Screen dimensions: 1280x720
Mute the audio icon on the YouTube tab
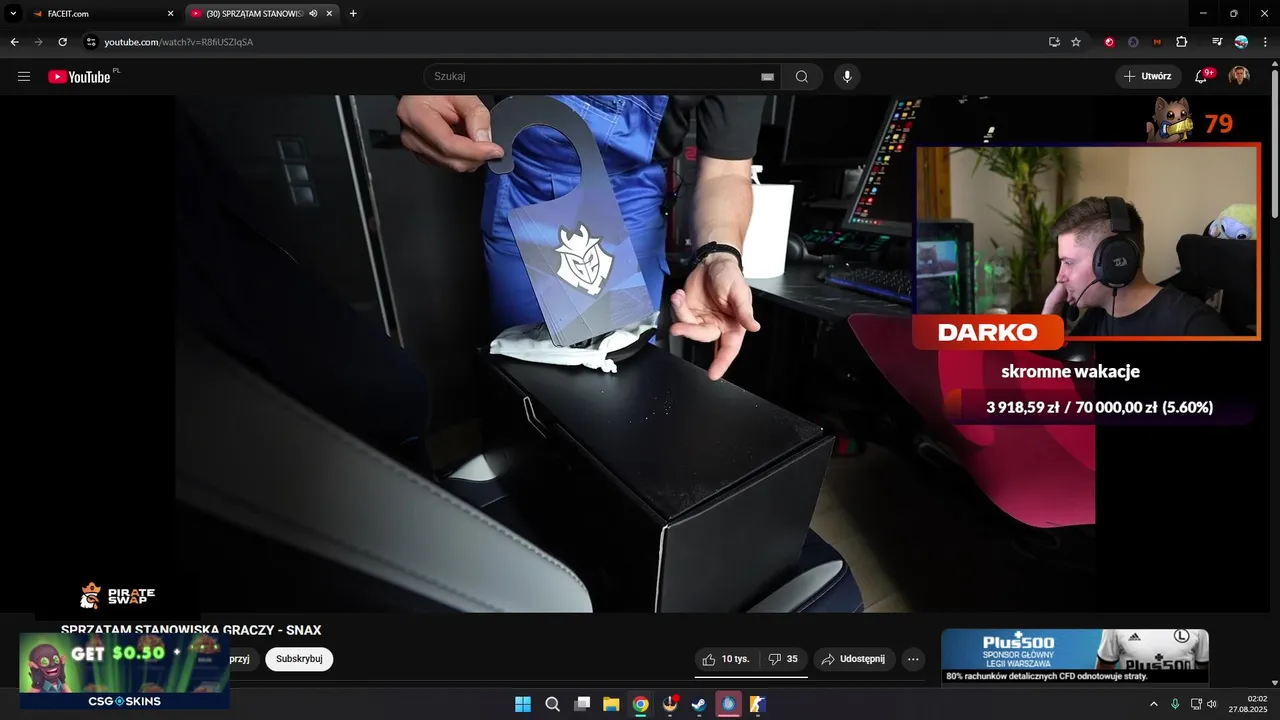coord(313,14)
